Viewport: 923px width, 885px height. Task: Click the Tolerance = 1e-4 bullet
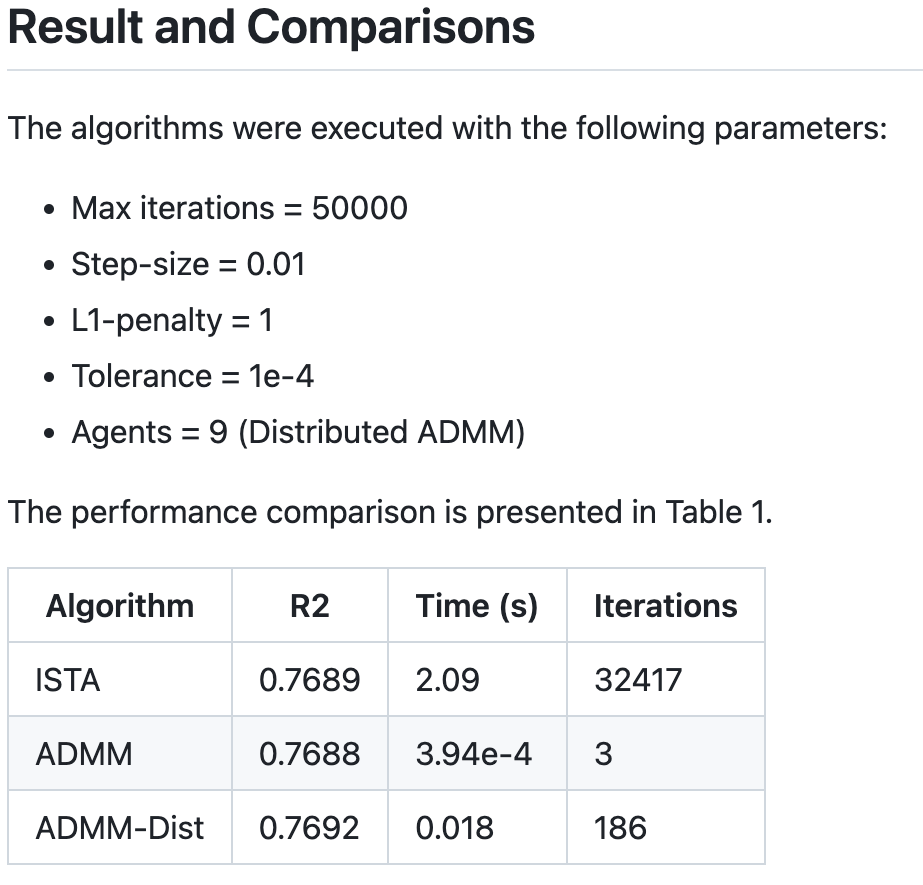pyautogui.click(x=192, y=376)
